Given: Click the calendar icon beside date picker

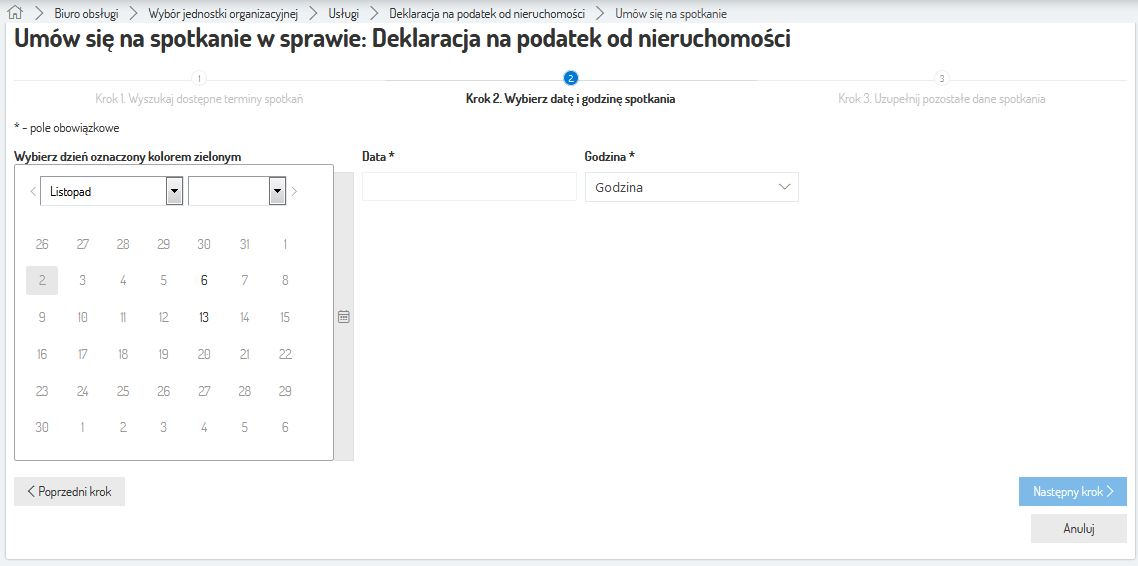Looking at the screenshot, I should click(344, 316).
